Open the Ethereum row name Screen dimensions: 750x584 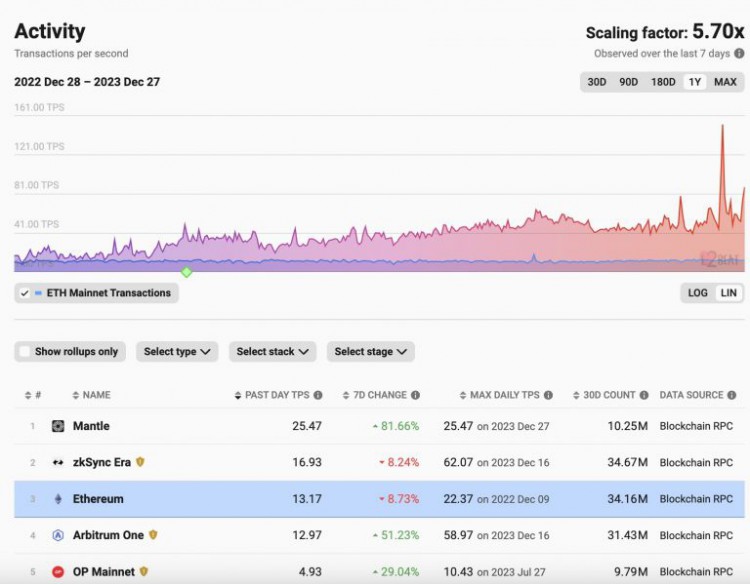(x=98, y=499)
